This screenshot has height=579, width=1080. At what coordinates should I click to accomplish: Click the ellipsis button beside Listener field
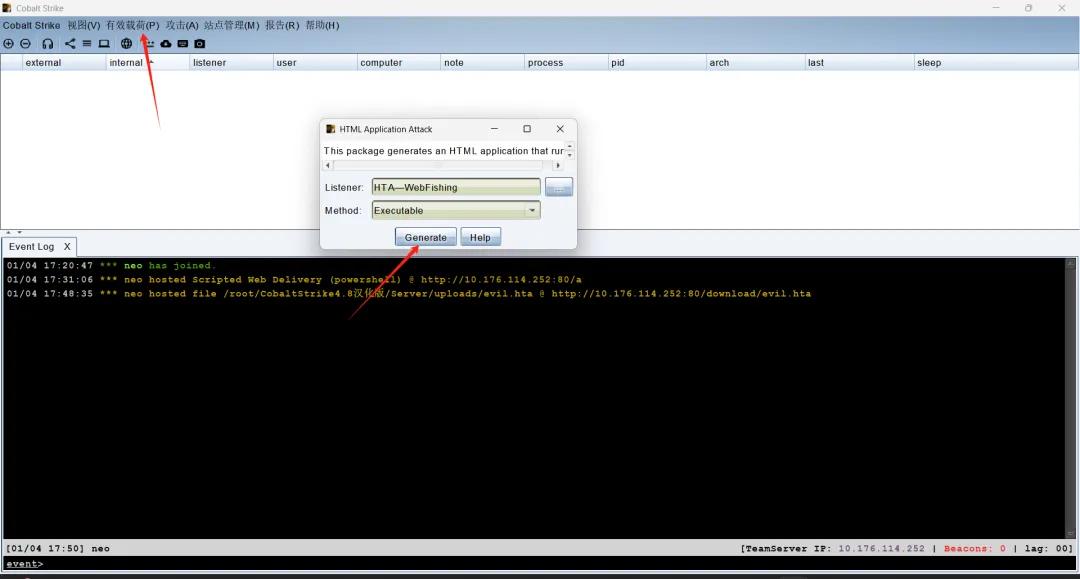click(559, 187)
